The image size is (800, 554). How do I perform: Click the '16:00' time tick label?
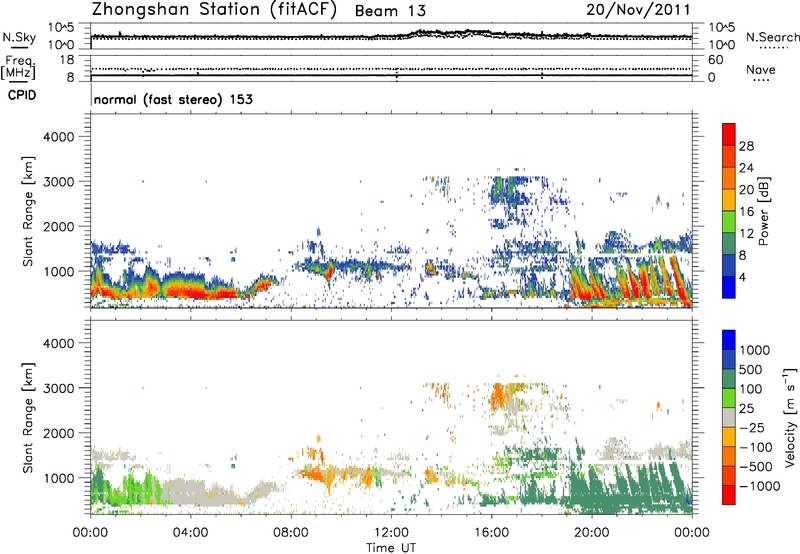click(x=491, y=533)
